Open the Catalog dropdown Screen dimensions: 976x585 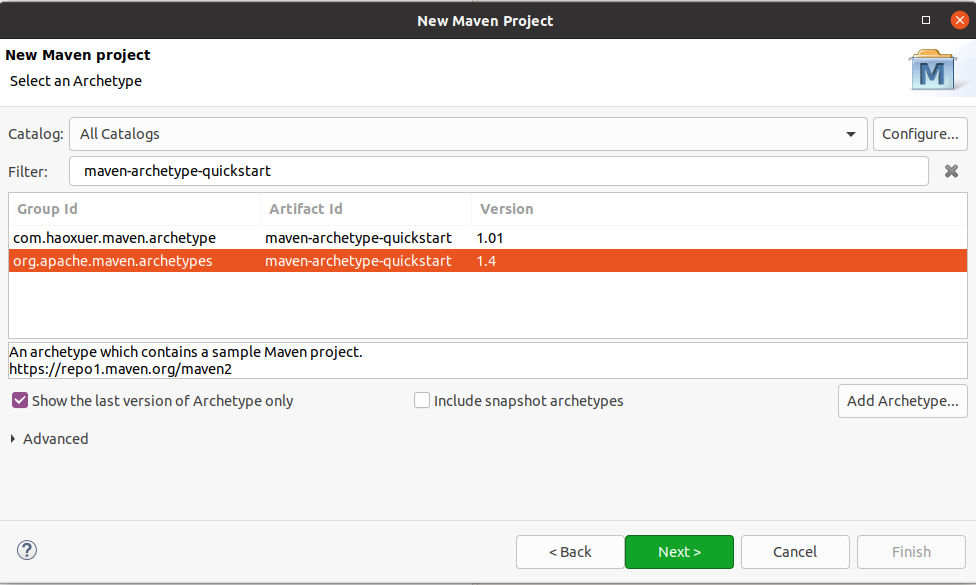click(x=851, y=134)
